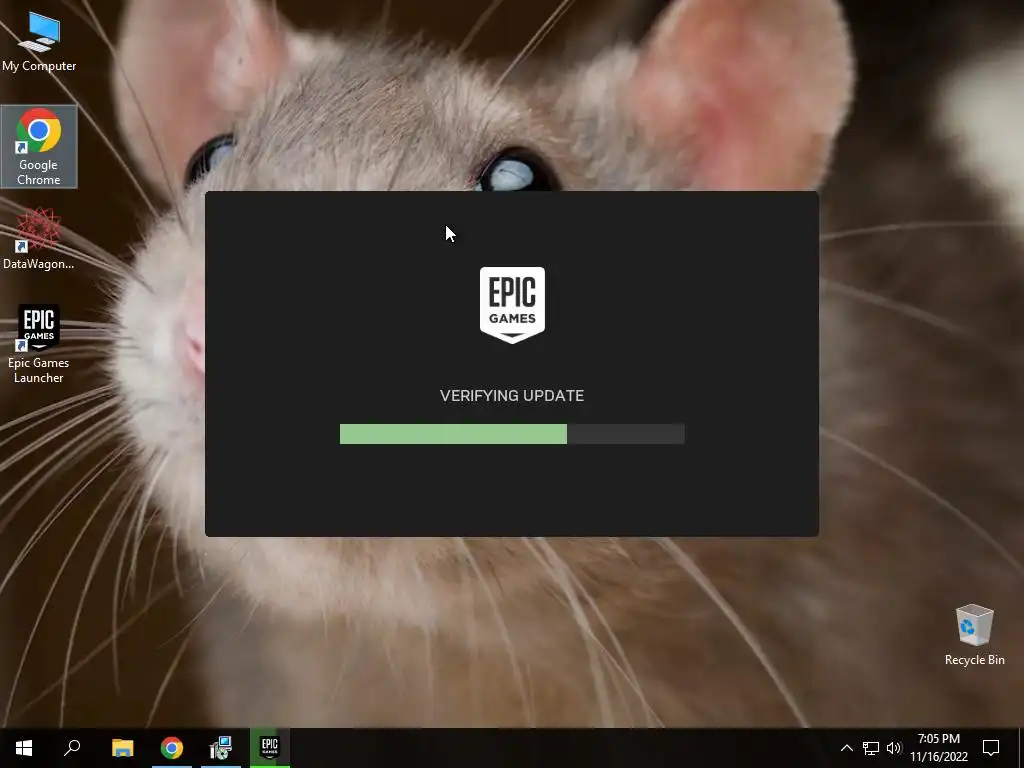This screenshot has width=1024, height=768.
Task: Select the DataWagon desktop shortcut
Action: click(x=39, y=239)
